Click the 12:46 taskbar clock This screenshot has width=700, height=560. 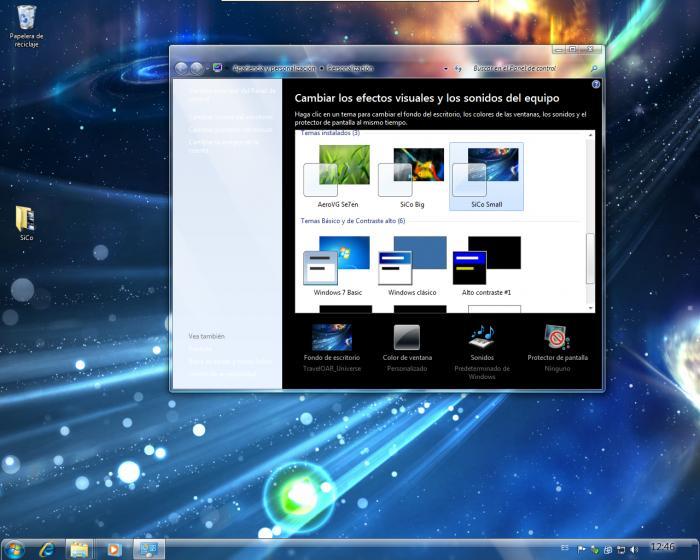tap(662, 547)
